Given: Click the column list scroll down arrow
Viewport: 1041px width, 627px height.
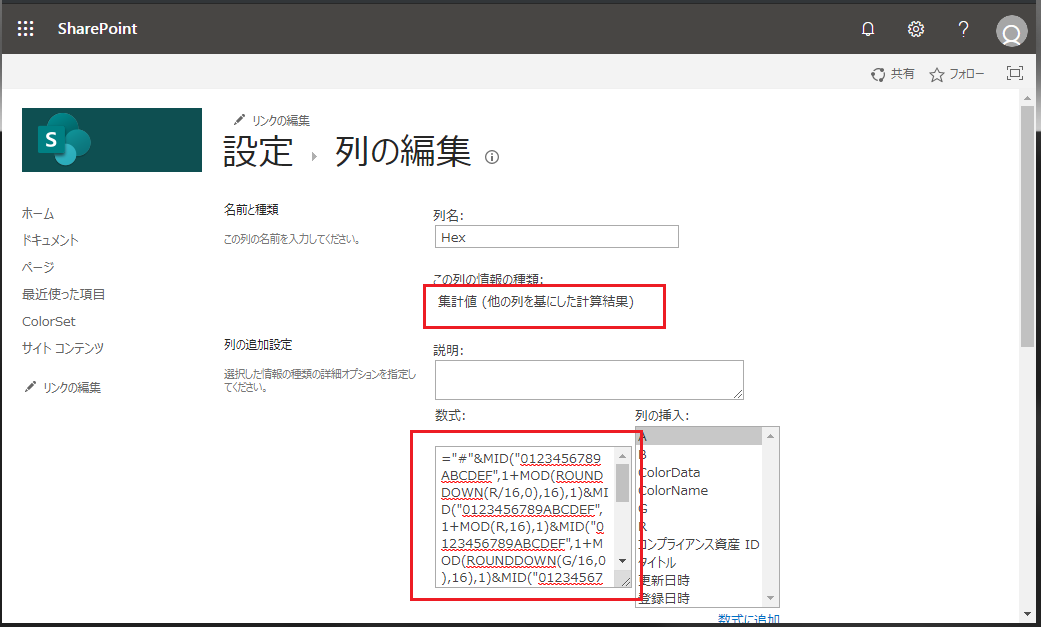Looking at the screenshot, I should click(770, 598).
